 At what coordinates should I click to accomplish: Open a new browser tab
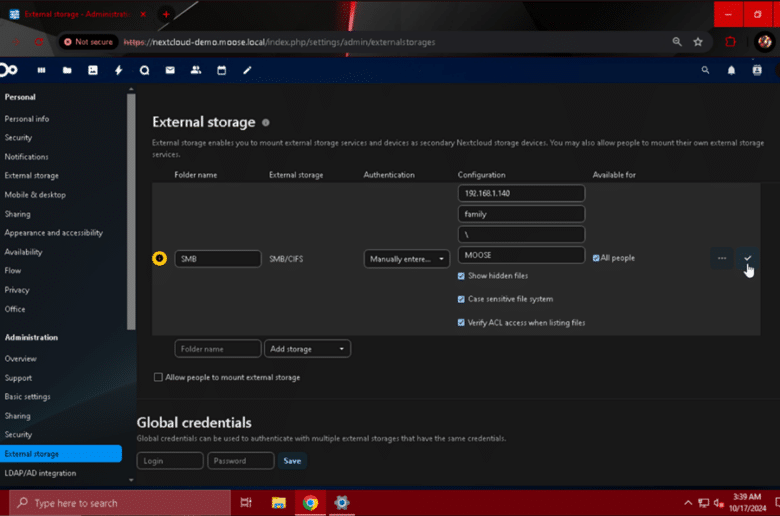click(166, 14)
